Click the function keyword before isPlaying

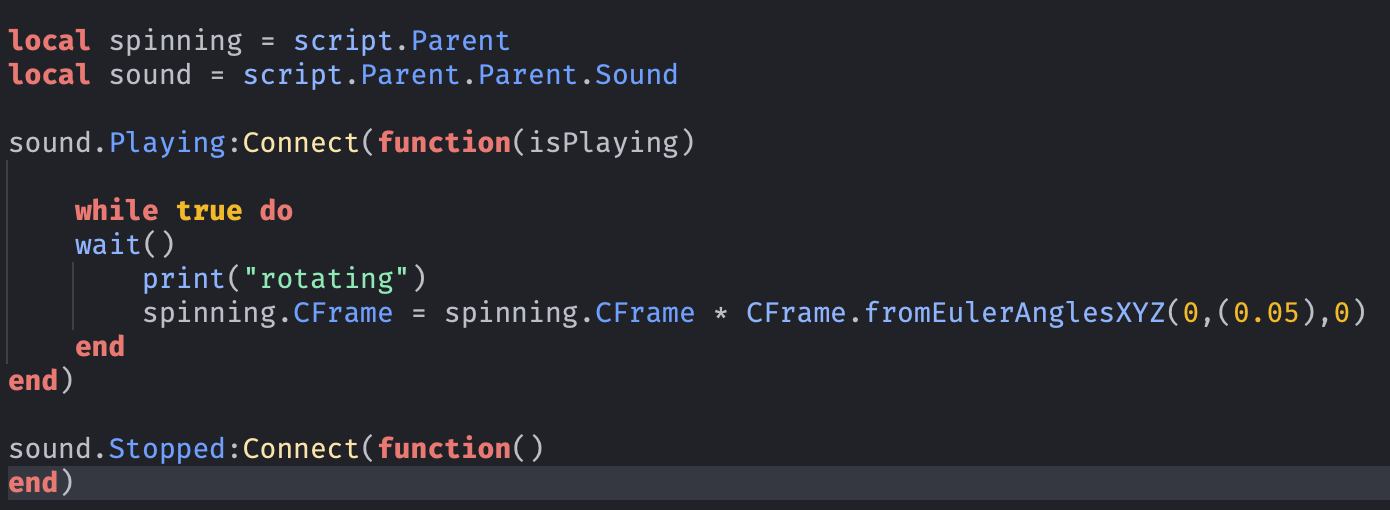(444, 143)
